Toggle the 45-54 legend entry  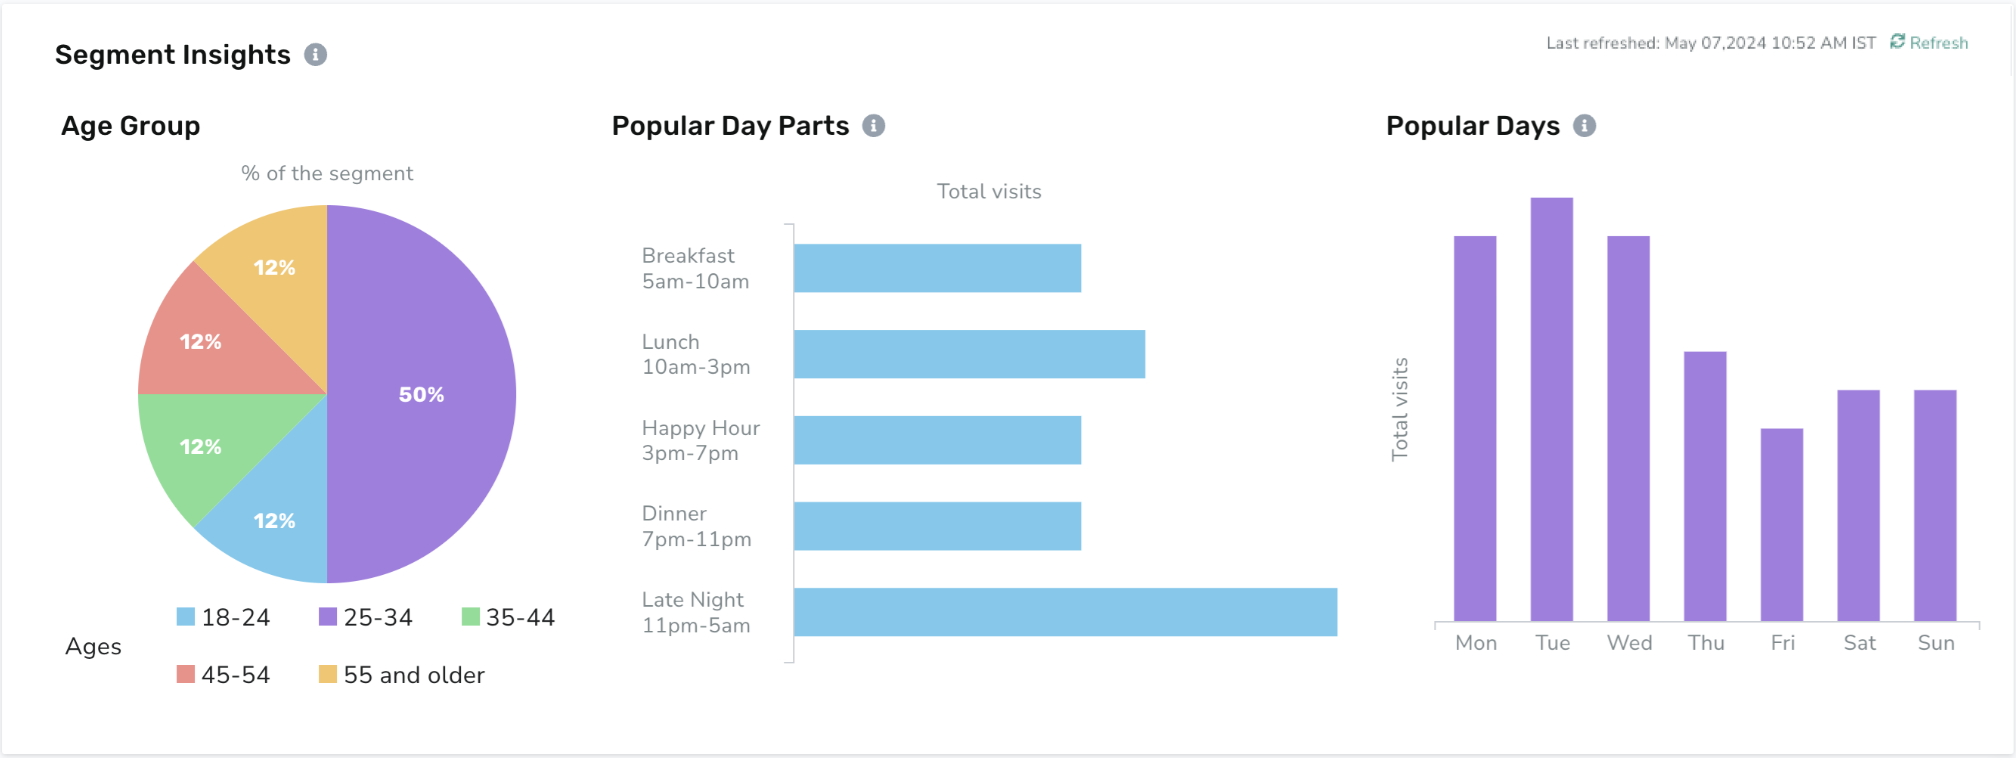tap(224, 675)
